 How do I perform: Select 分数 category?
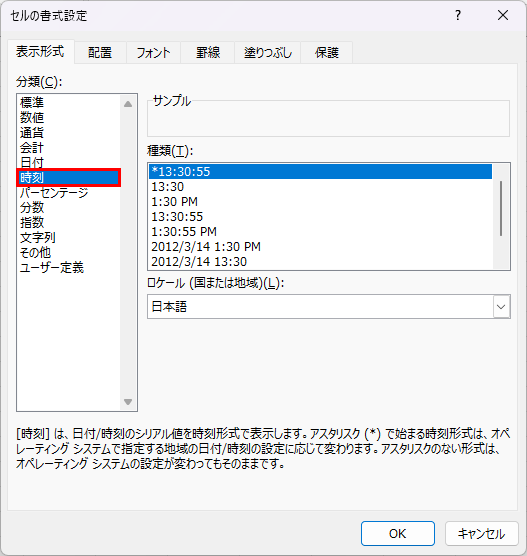point(69,207)
